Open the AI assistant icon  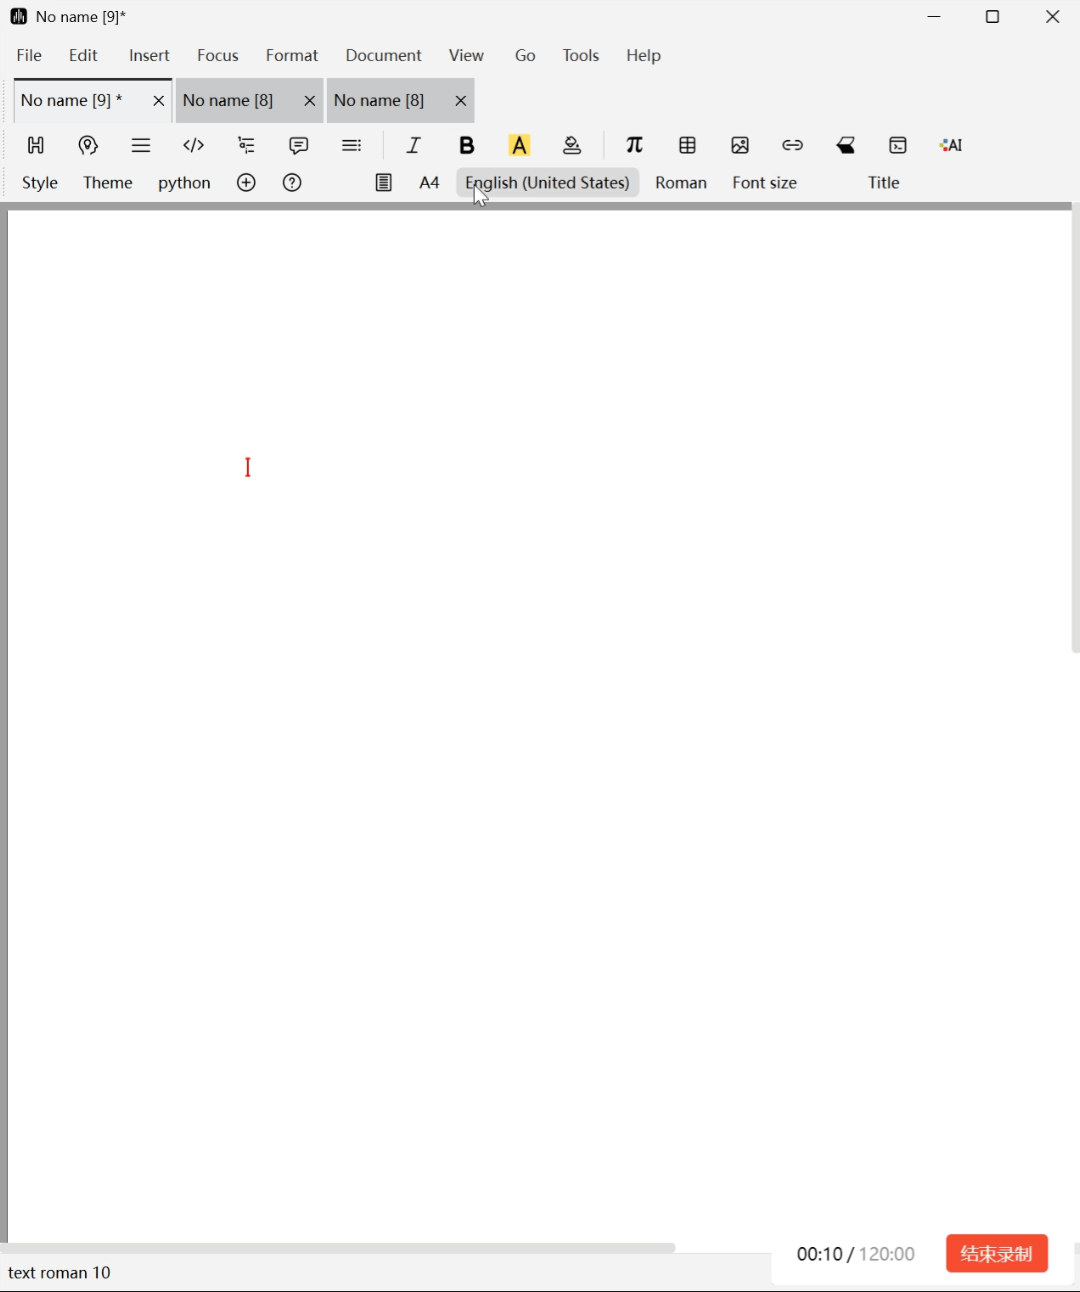point(951,145)
